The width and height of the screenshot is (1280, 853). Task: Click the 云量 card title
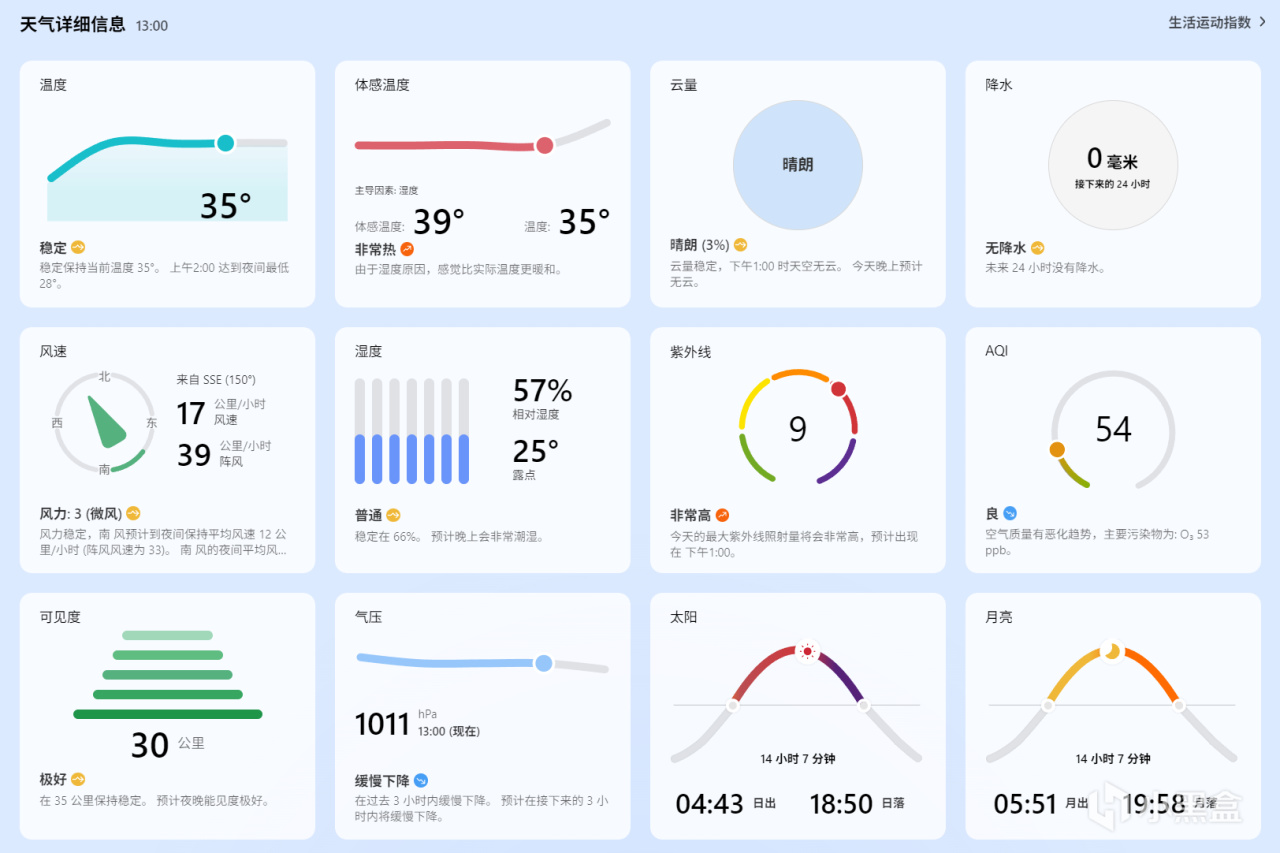click(684, 85)
